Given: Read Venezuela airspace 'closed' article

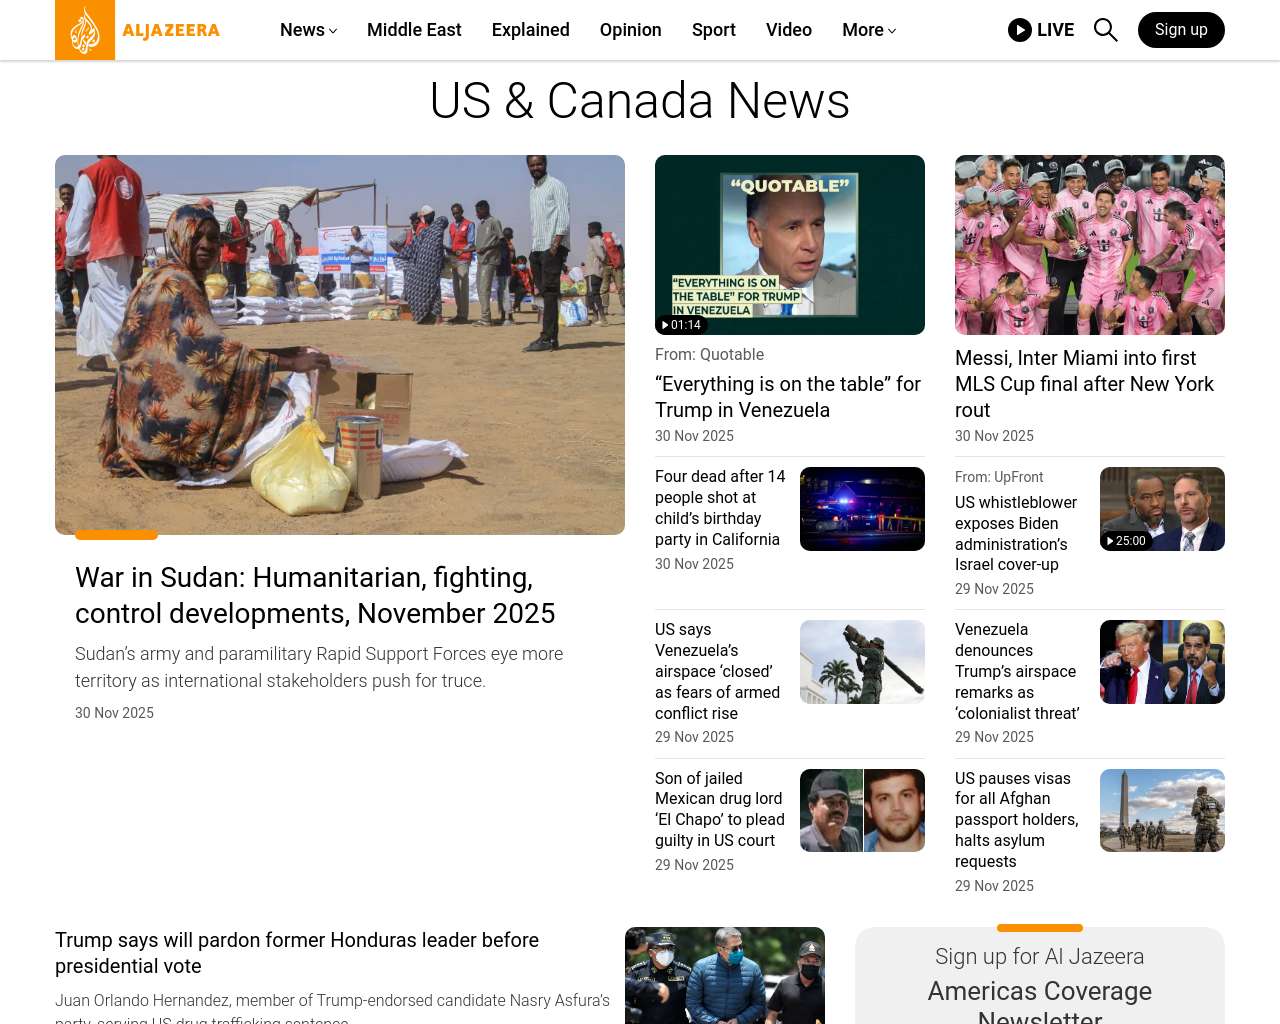Looking at the screenshot, I should [717, 671].
